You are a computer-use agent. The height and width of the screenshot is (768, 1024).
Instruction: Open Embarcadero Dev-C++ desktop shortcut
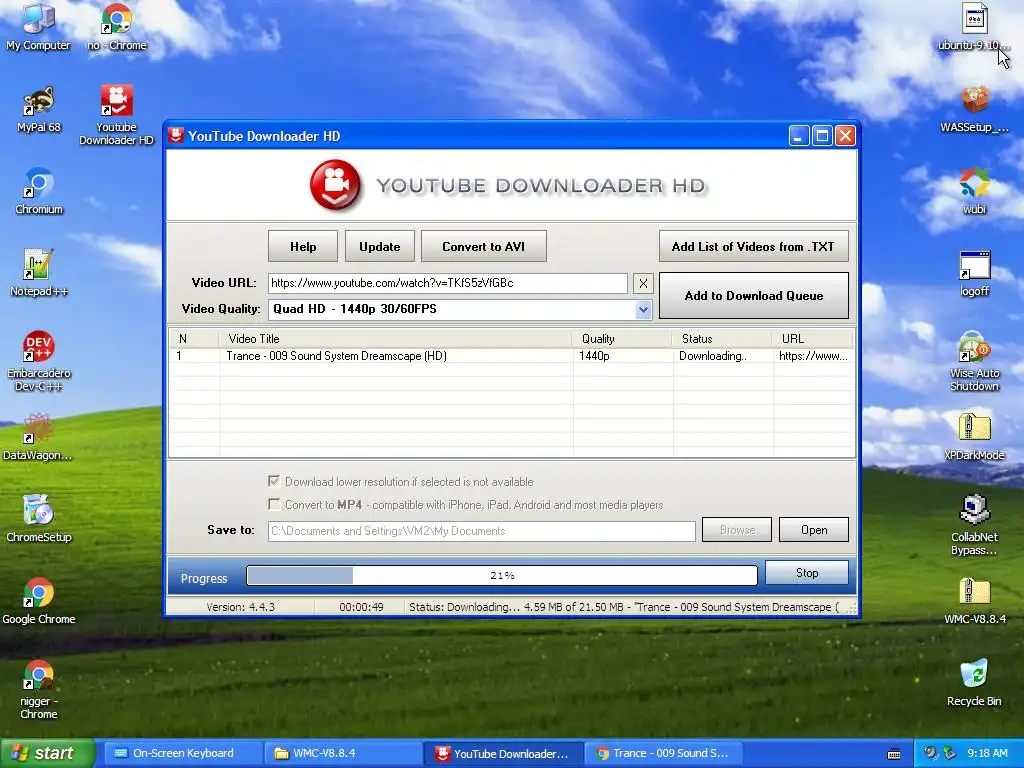tap(39, 360)
